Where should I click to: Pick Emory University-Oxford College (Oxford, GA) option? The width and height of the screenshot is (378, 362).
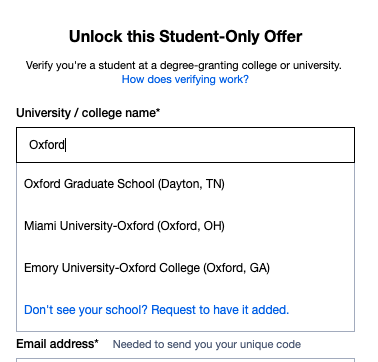tap(185, 268)
